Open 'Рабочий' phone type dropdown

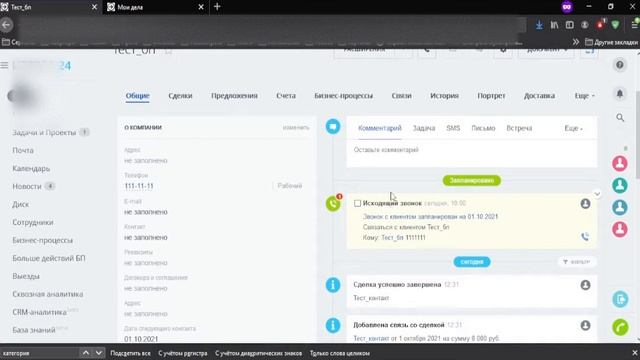pos(289,186)
